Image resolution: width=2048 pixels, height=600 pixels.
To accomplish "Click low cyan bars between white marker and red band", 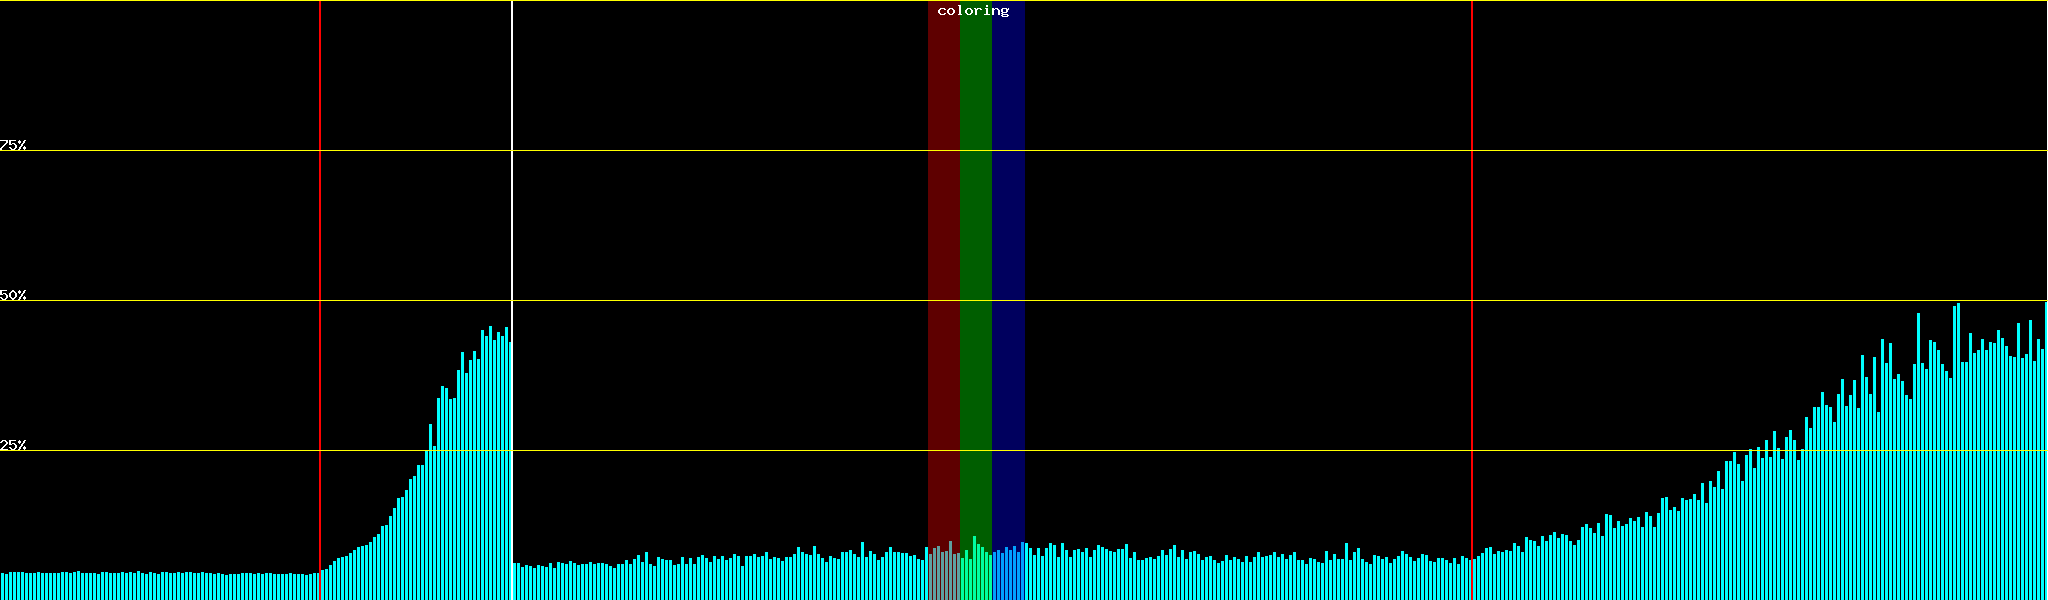I will tap(720, 580).
